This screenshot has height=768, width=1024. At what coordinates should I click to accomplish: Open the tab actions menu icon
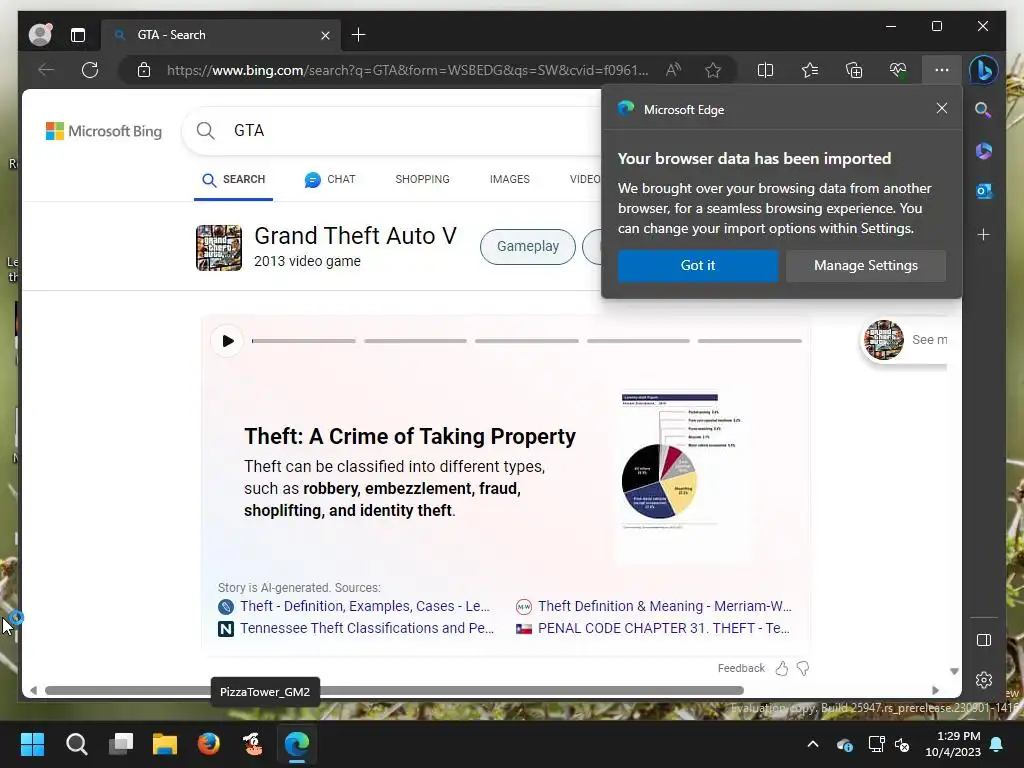(x=78, y=35)
